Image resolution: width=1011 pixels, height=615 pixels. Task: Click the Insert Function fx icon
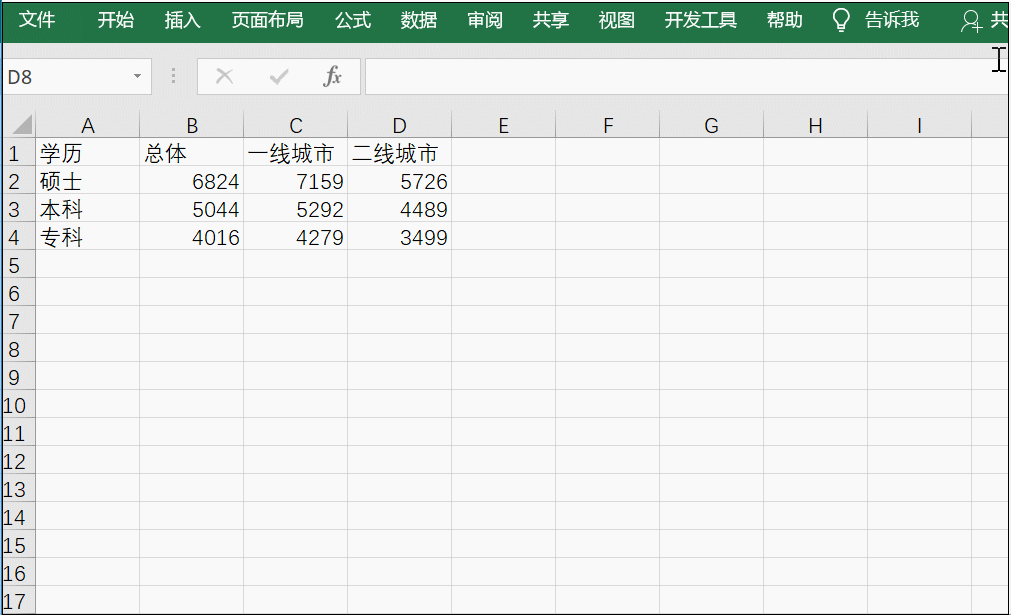coord(333,76)
